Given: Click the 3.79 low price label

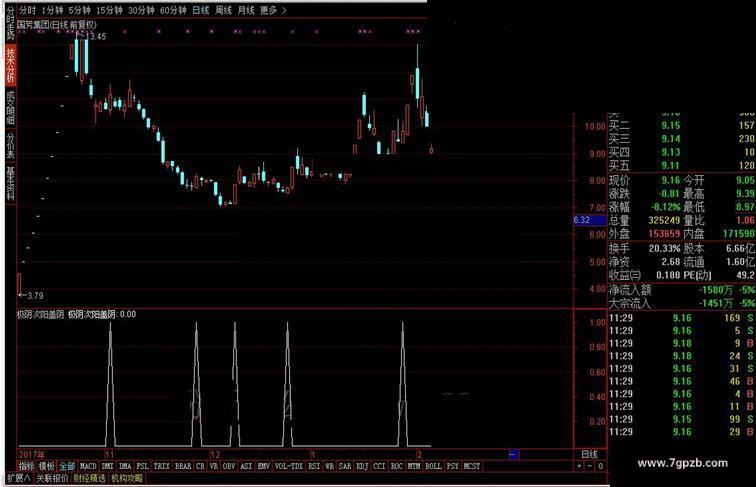Looking at the screenshot, I should point(35,296).
